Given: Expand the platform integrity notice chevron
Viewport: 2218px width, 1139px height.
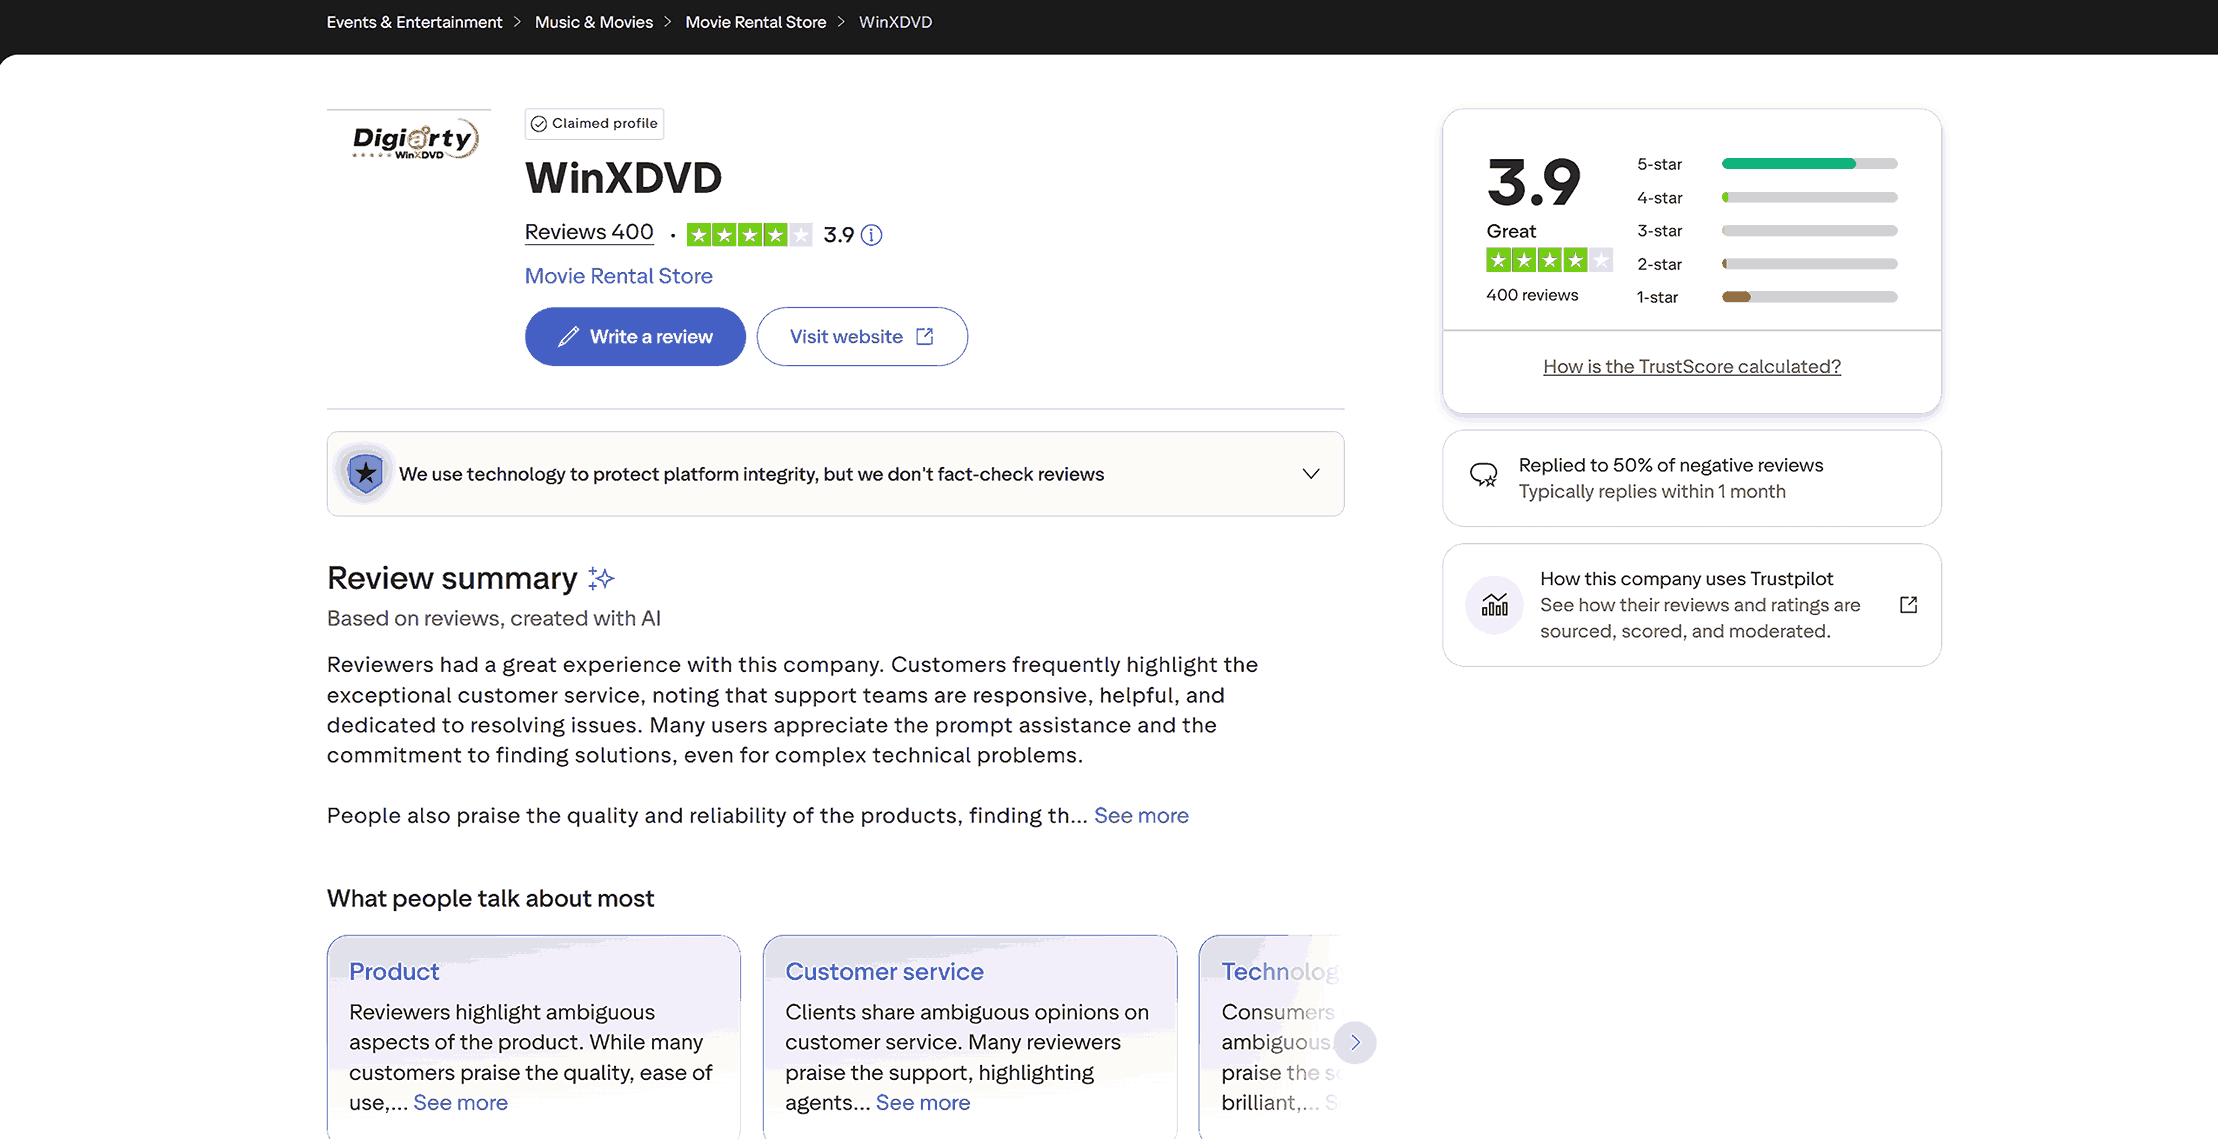Looking at the screenshot, I should tap(1310, 474).
